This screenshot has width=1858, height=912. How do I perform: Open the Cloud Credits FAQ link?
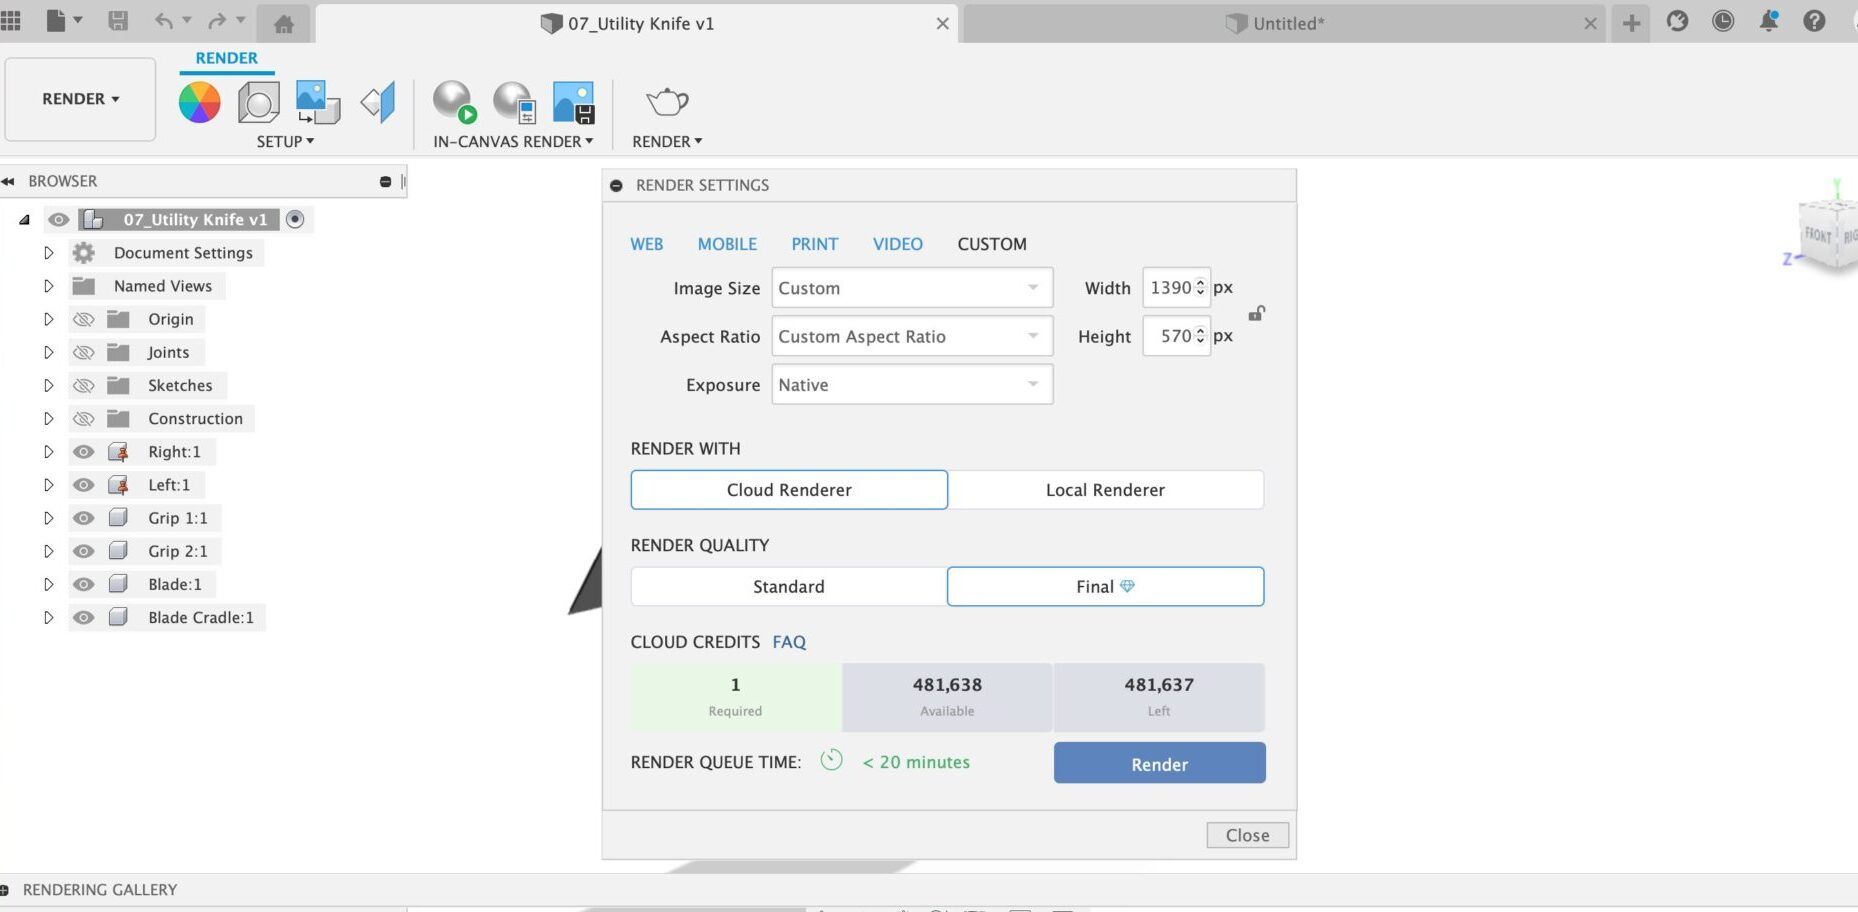pos(789,642)
